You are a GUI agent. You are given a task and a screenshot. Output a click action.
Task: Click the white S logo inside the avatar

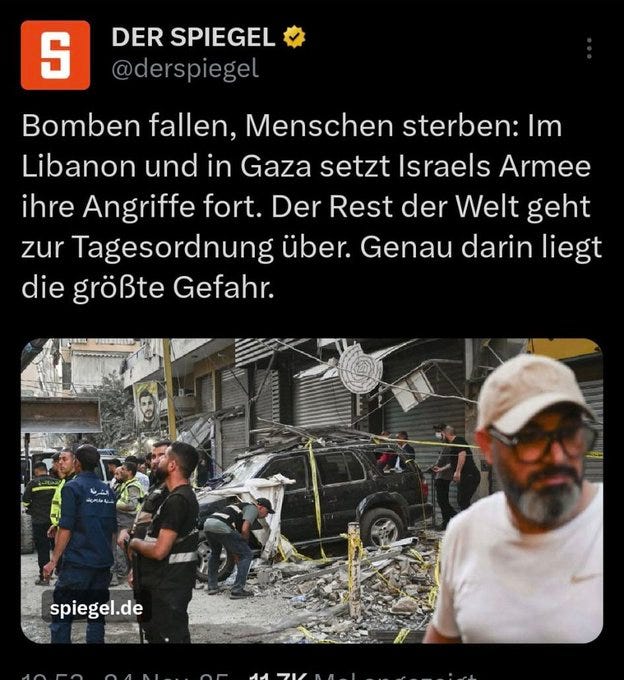pyautogui.click(x=56, y=56)
